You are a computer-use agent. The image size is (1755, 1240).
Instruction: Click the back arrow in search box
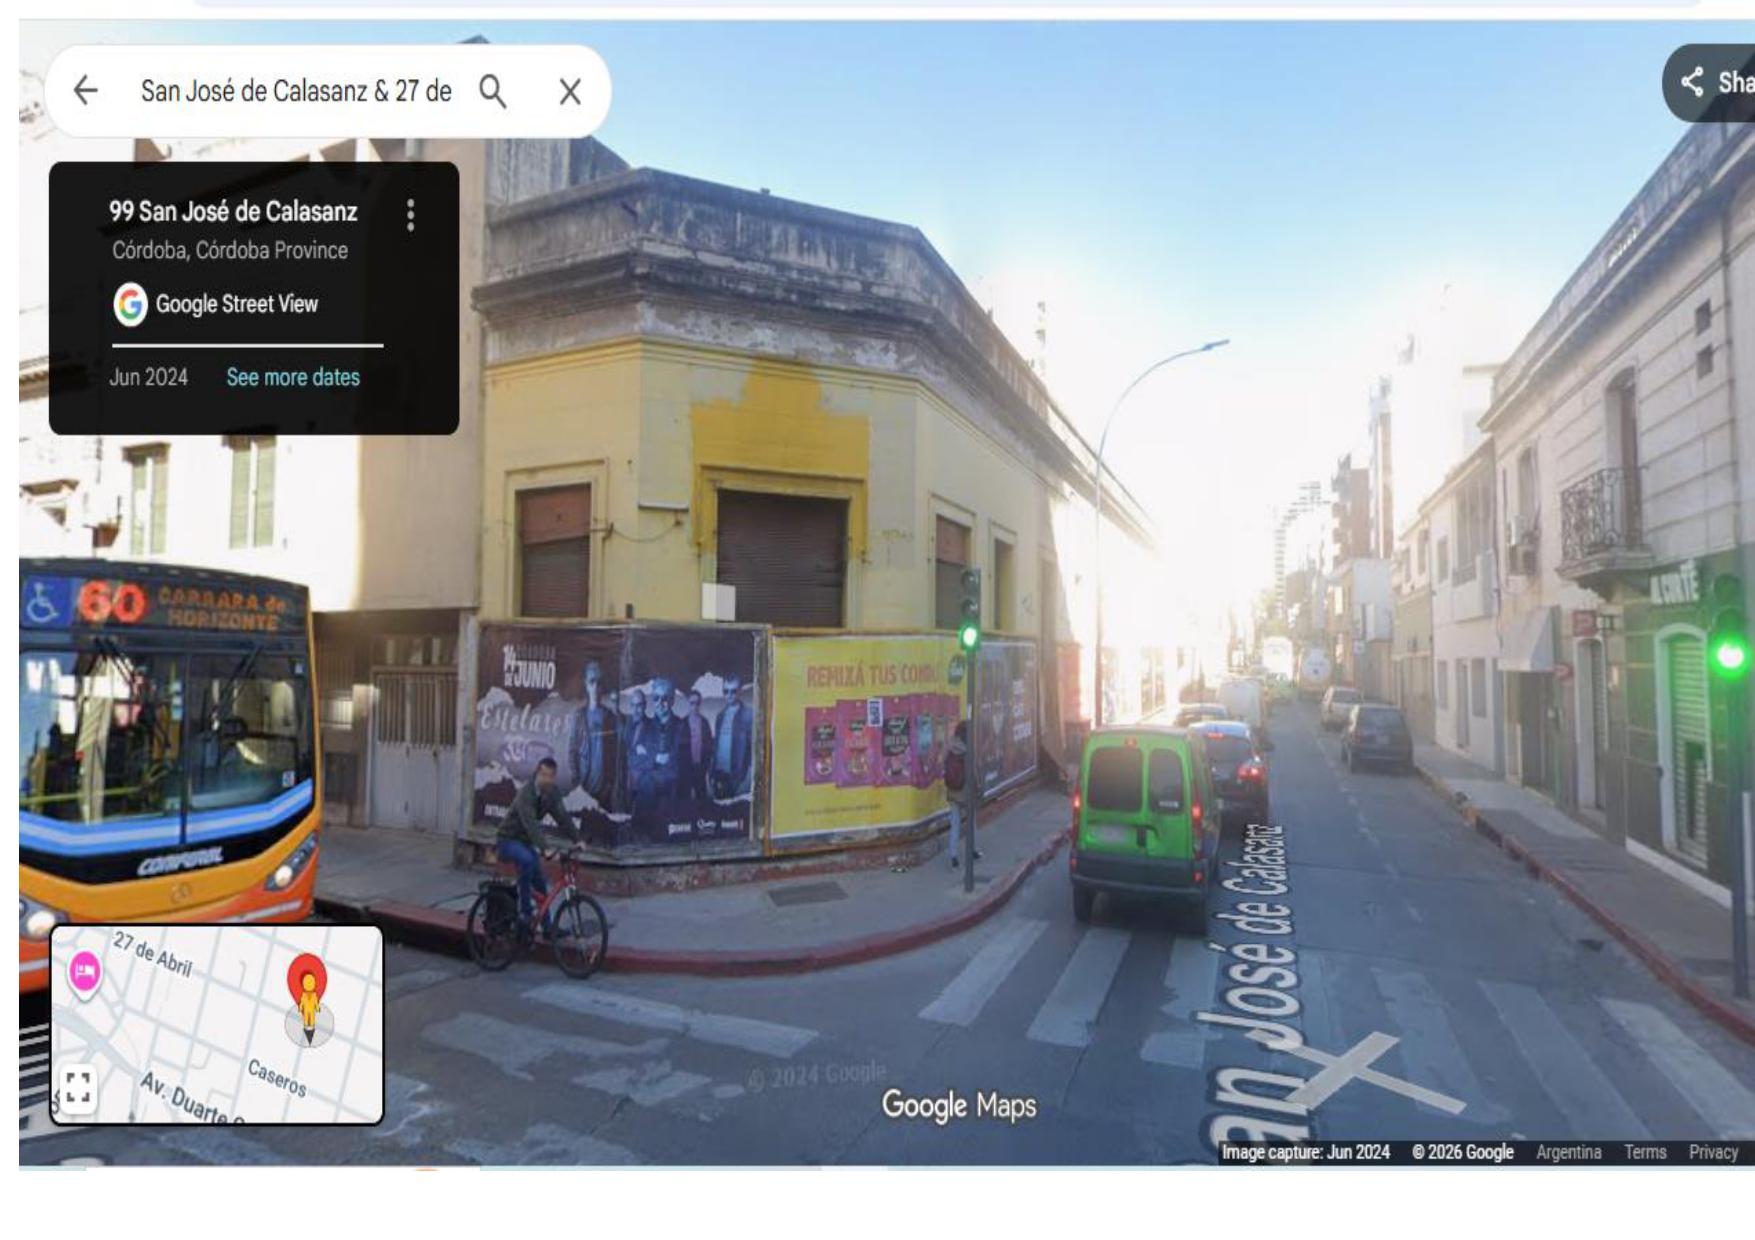[x=86, y=91]
